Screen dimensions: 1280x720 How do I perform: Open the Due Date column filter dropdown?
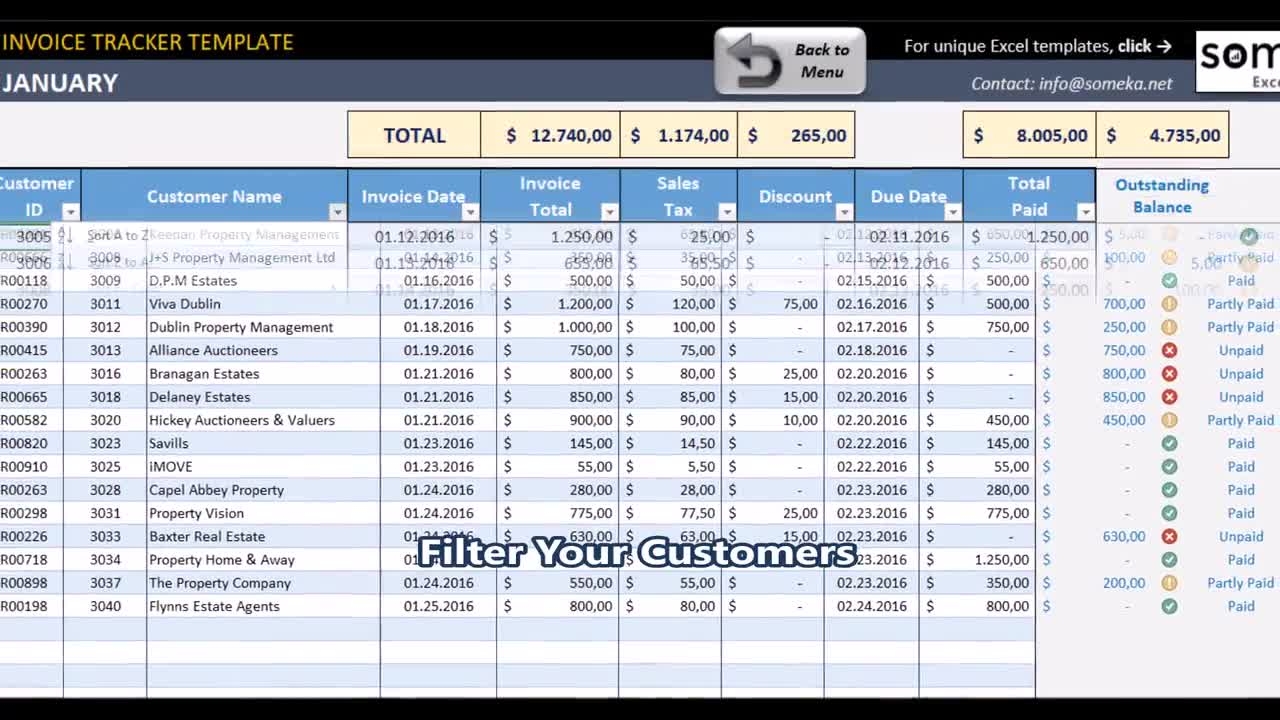953,213
